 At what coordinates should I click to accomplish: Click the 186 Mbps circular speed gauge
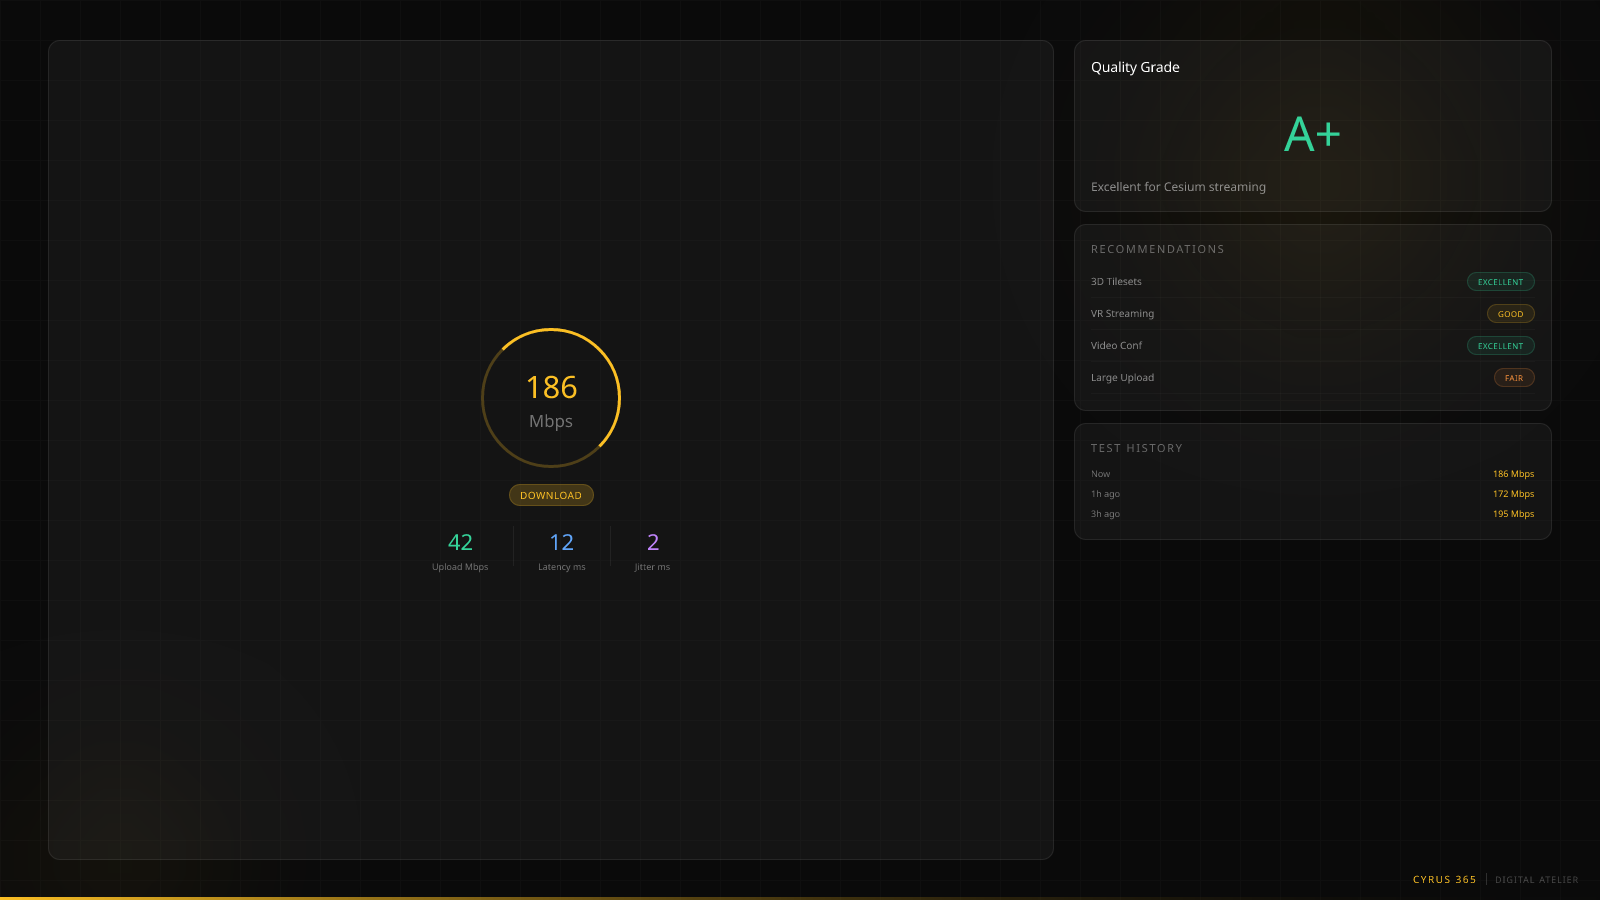click(551, 398)
